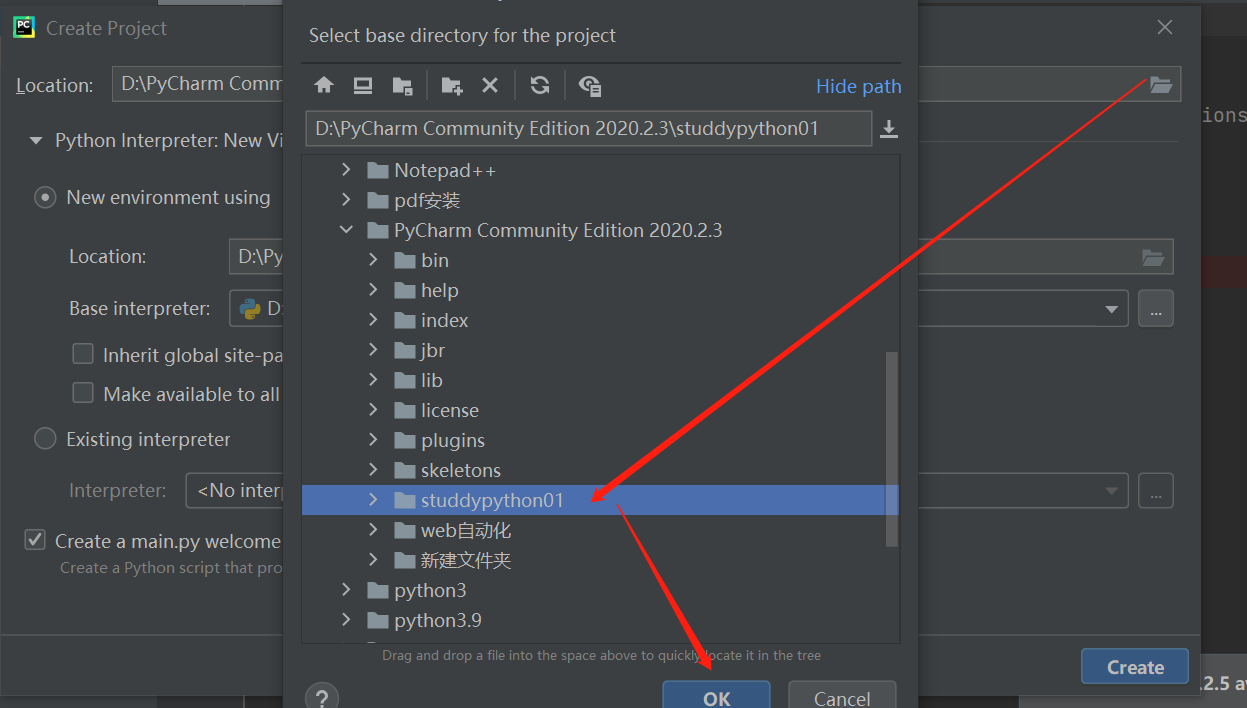Viewport: 1247px width, 708px height.
Task: Open existing Interpreter dropdown arrow
Action: (x=1111, y=491)
